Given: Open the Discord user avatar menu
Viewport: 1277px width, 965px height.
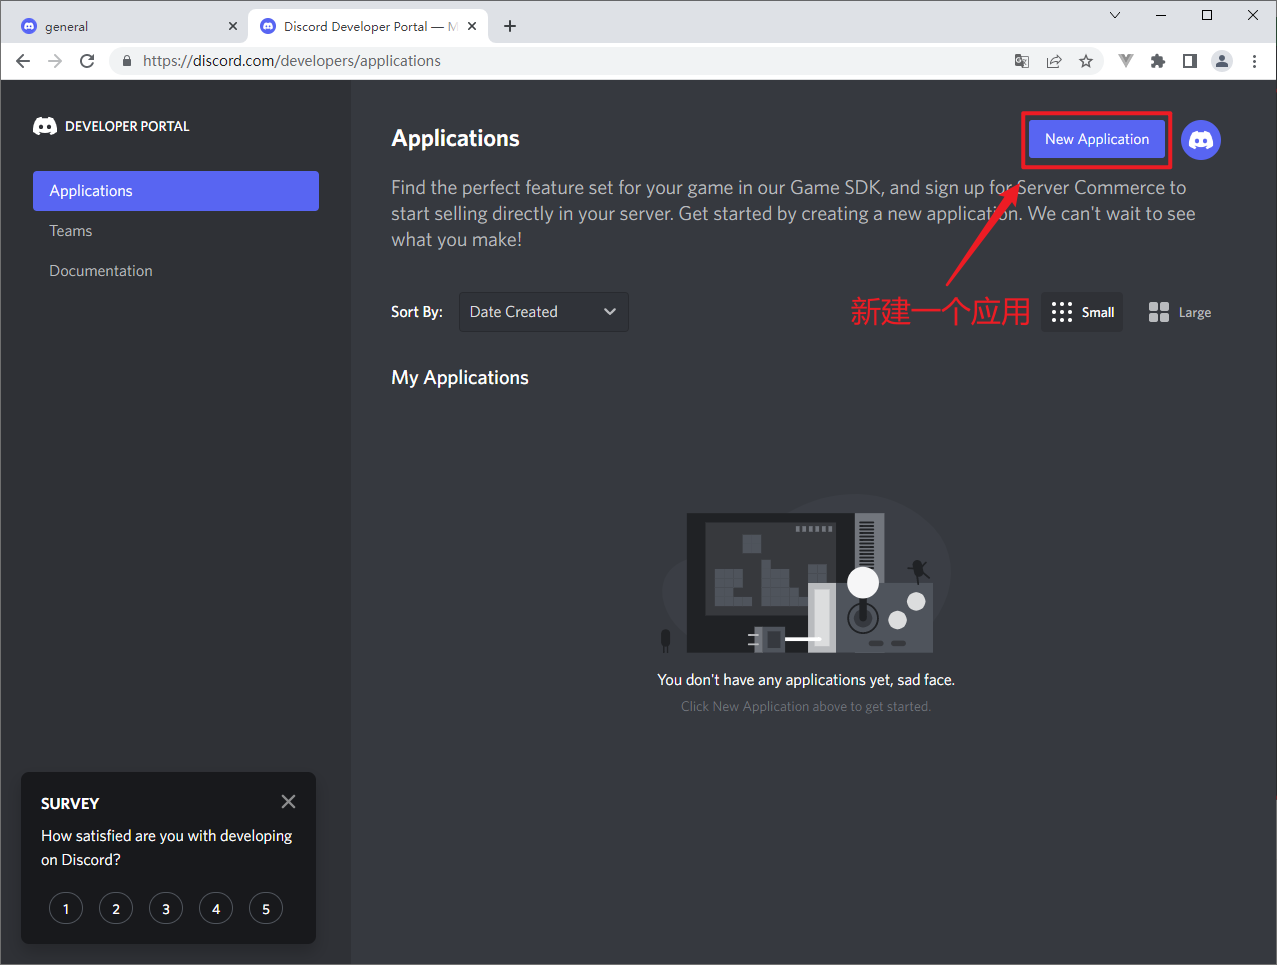Looking at the screenshot, I should (x=1201, y=140).
